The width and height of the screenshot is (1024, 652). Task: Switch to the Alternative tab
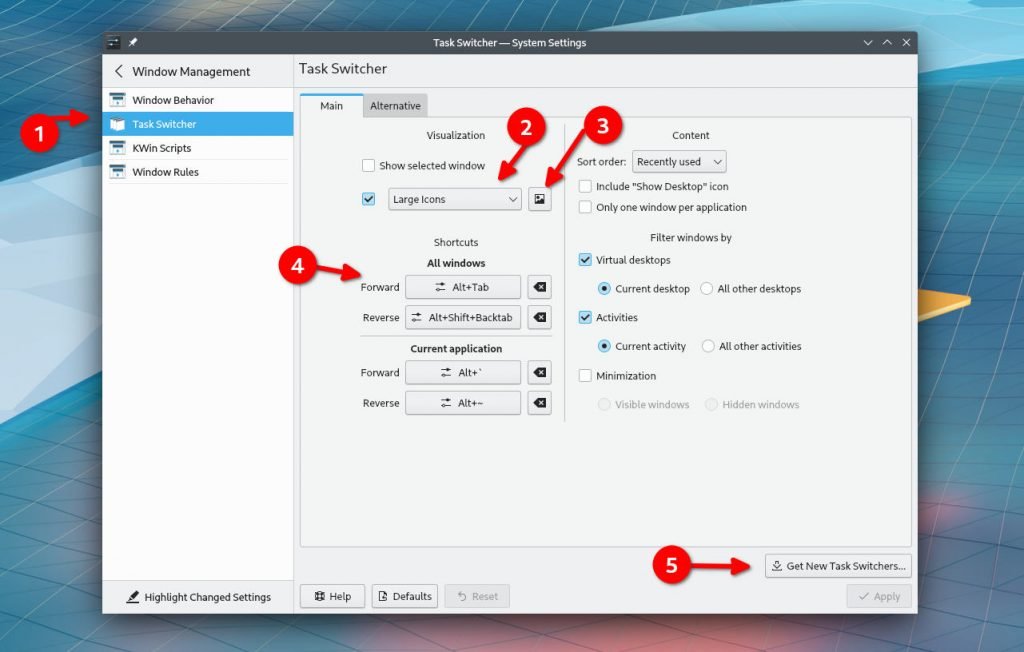[395, 103]
